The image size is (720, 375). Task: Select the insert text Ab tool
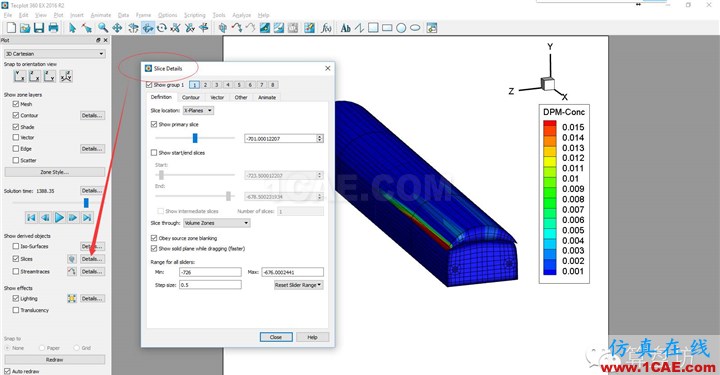[345, 28]
